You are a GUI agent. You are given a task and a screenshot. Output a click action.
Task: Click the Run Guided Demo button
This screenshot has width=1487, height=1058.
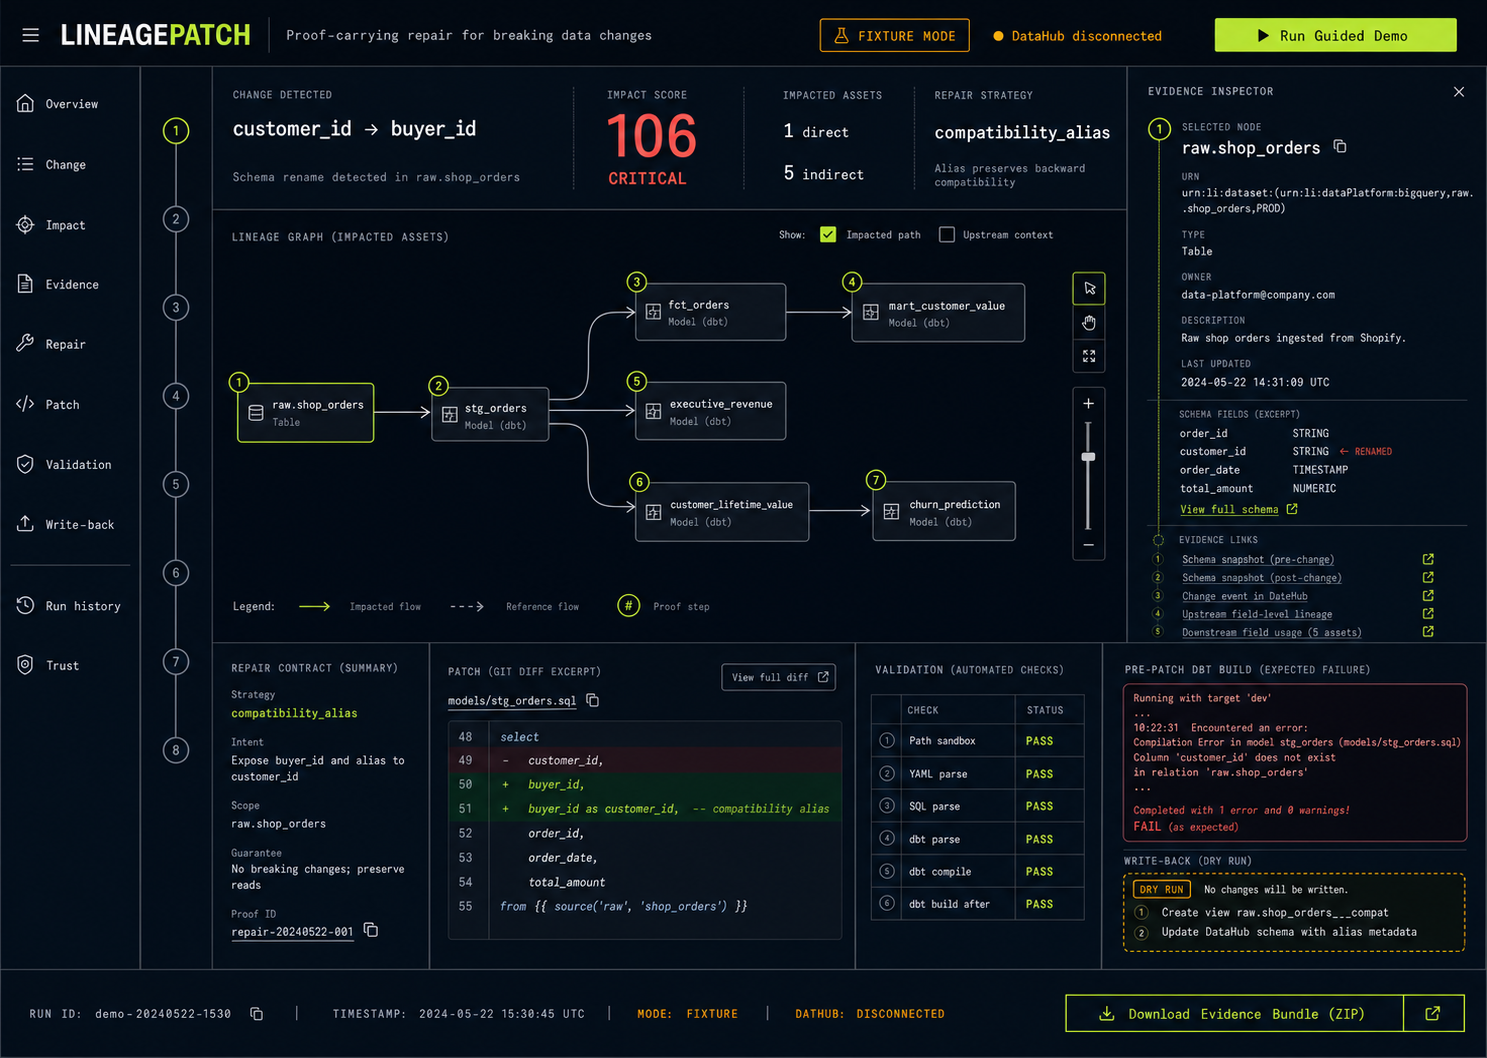click(1335, 35)
